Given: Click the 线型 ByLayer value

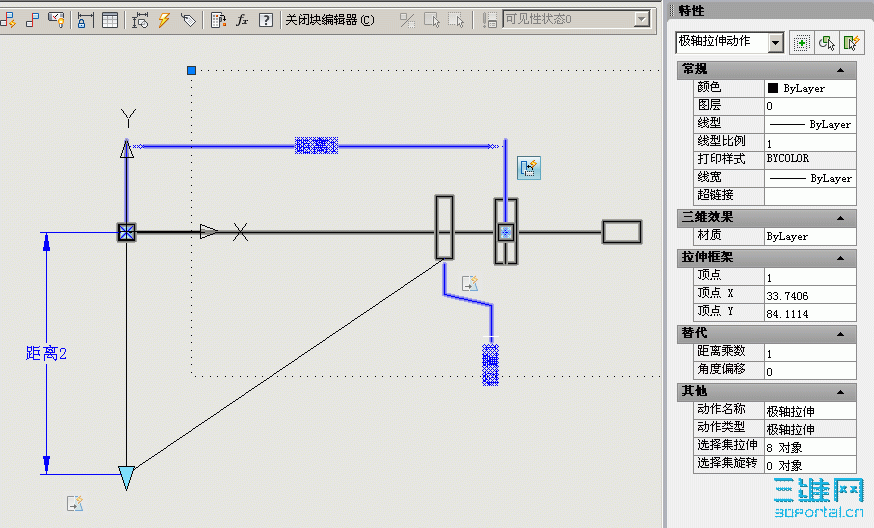Looking at the screenshot, I should tap(810, 124).
